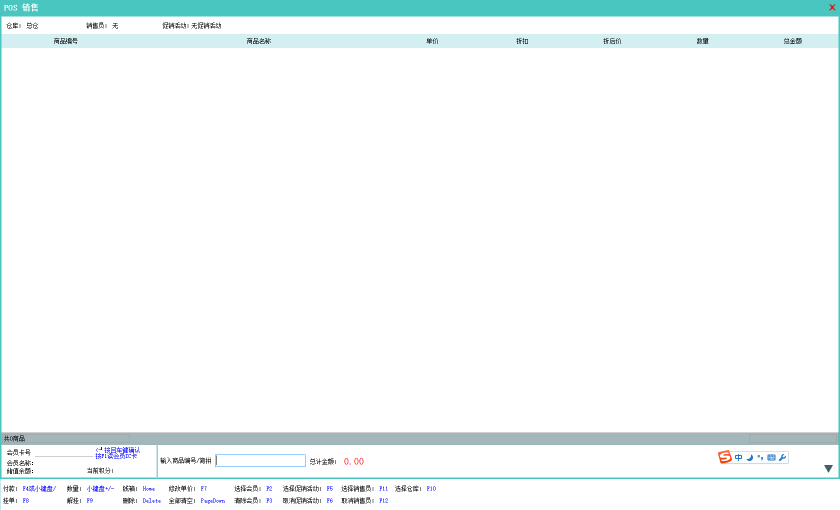Screen dimensions: 840x510
Task: Open the IME wrench settings icon
Action: pyautogui.click(x=782, y=457)
